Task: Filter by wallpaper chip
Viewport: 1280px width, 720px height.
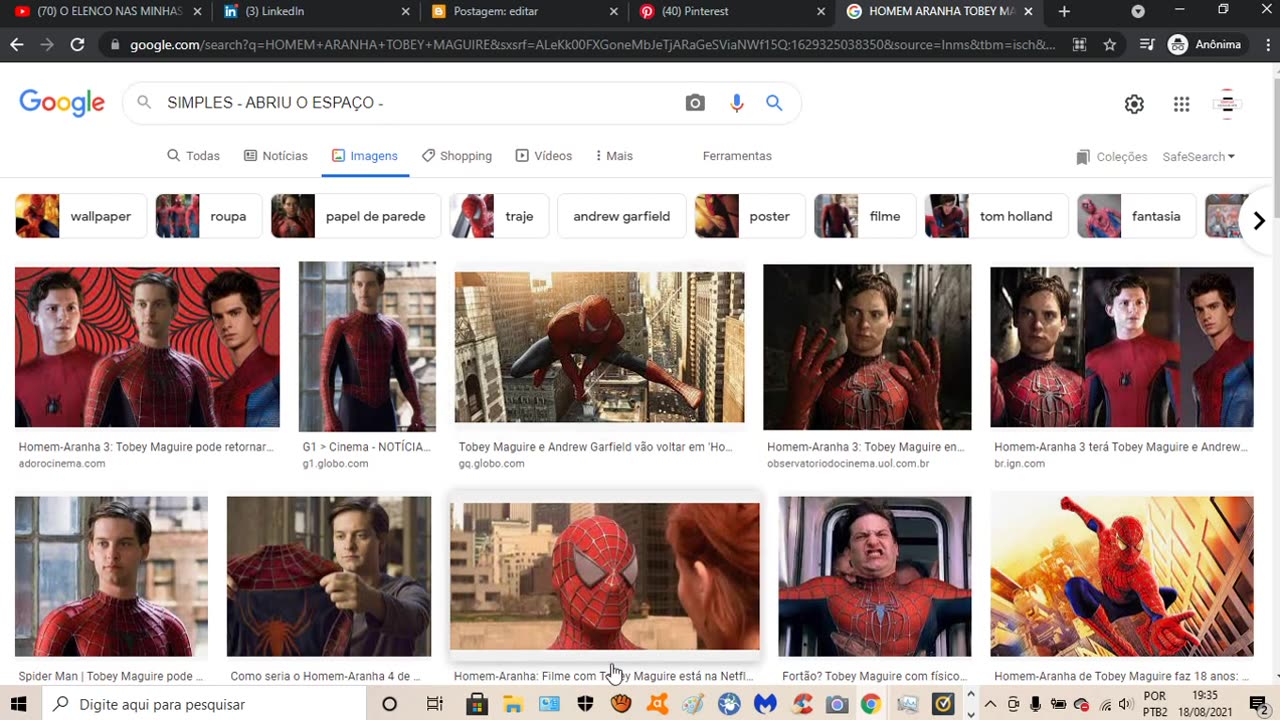Action: coord(81,216)
